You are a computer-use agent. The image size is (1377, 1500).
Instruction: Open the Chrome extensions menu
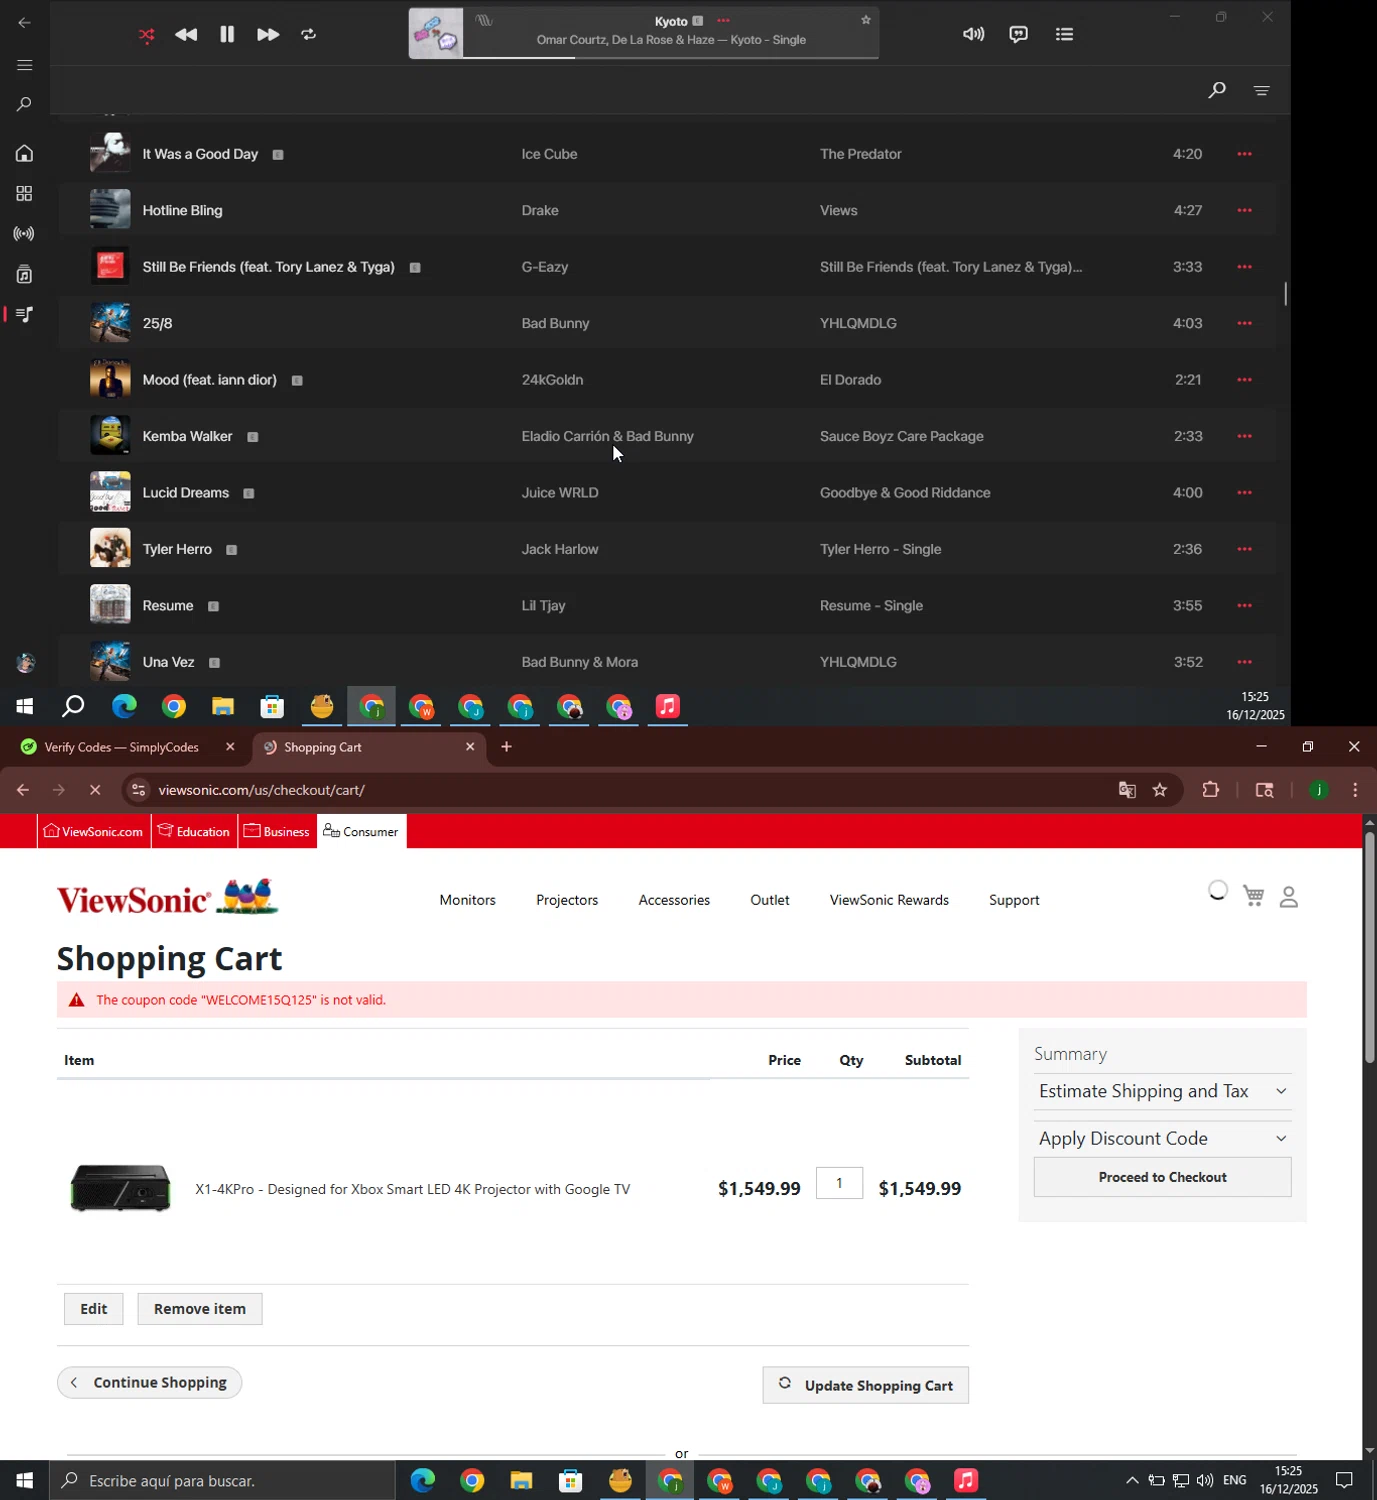1211,790
